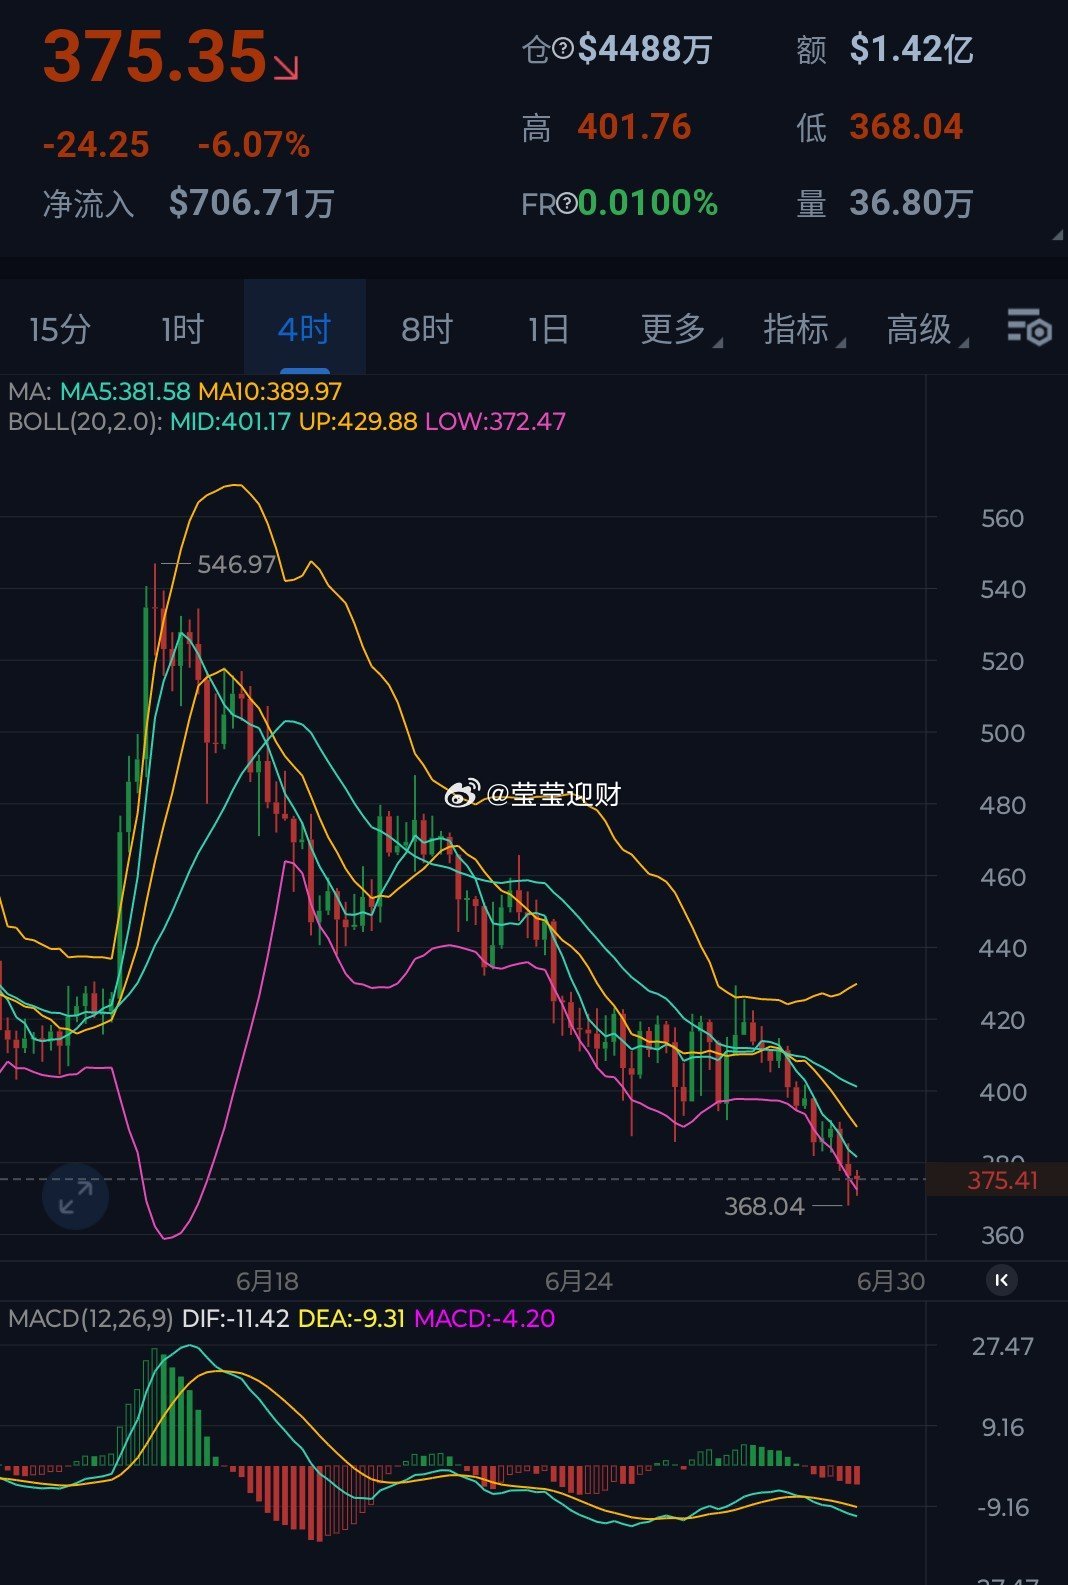Screen dimensions: 1068x1585
Task: Jump to latest candle arrow button
Action: point(1002,1280)
